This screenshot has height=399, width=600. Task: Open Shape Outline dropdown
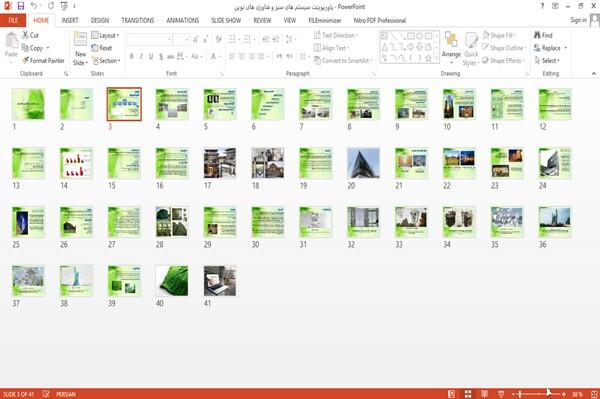point(504,48)
